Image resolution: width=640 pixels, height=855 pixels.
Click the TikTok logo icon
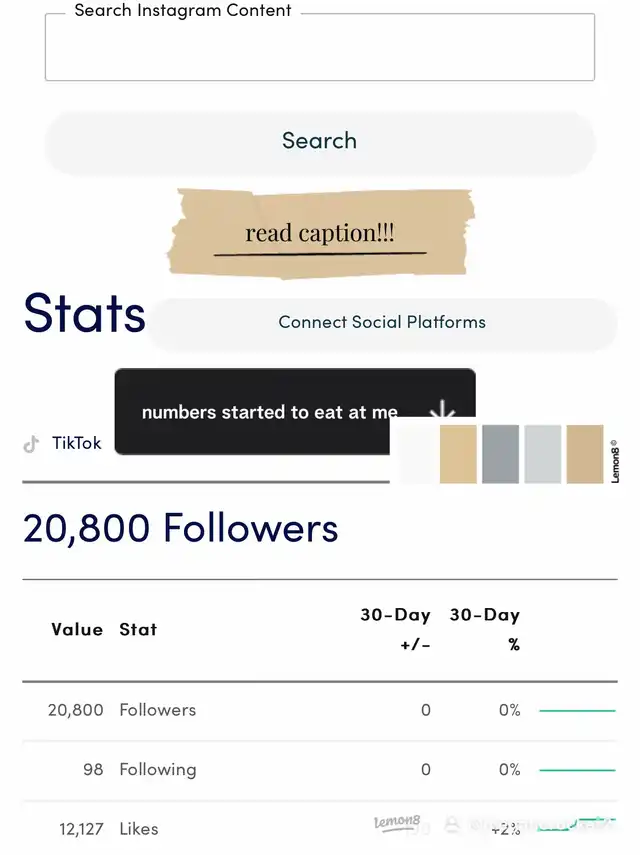[31, 444]
